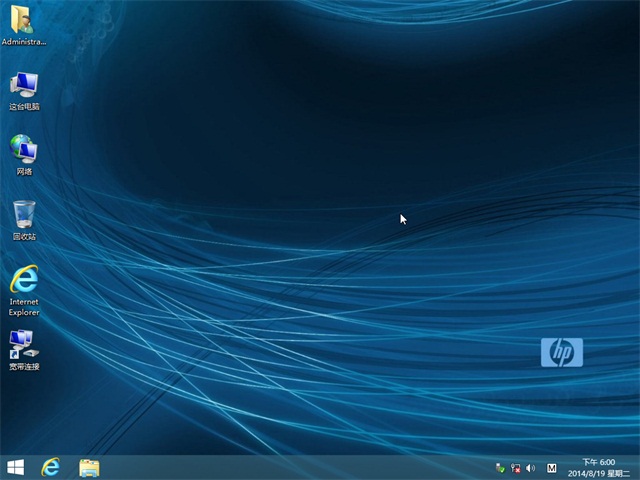Viewport: 640px width, 480px height.
Task: Select the 网络 (Network) desktop icon
Action: [24, 150]
